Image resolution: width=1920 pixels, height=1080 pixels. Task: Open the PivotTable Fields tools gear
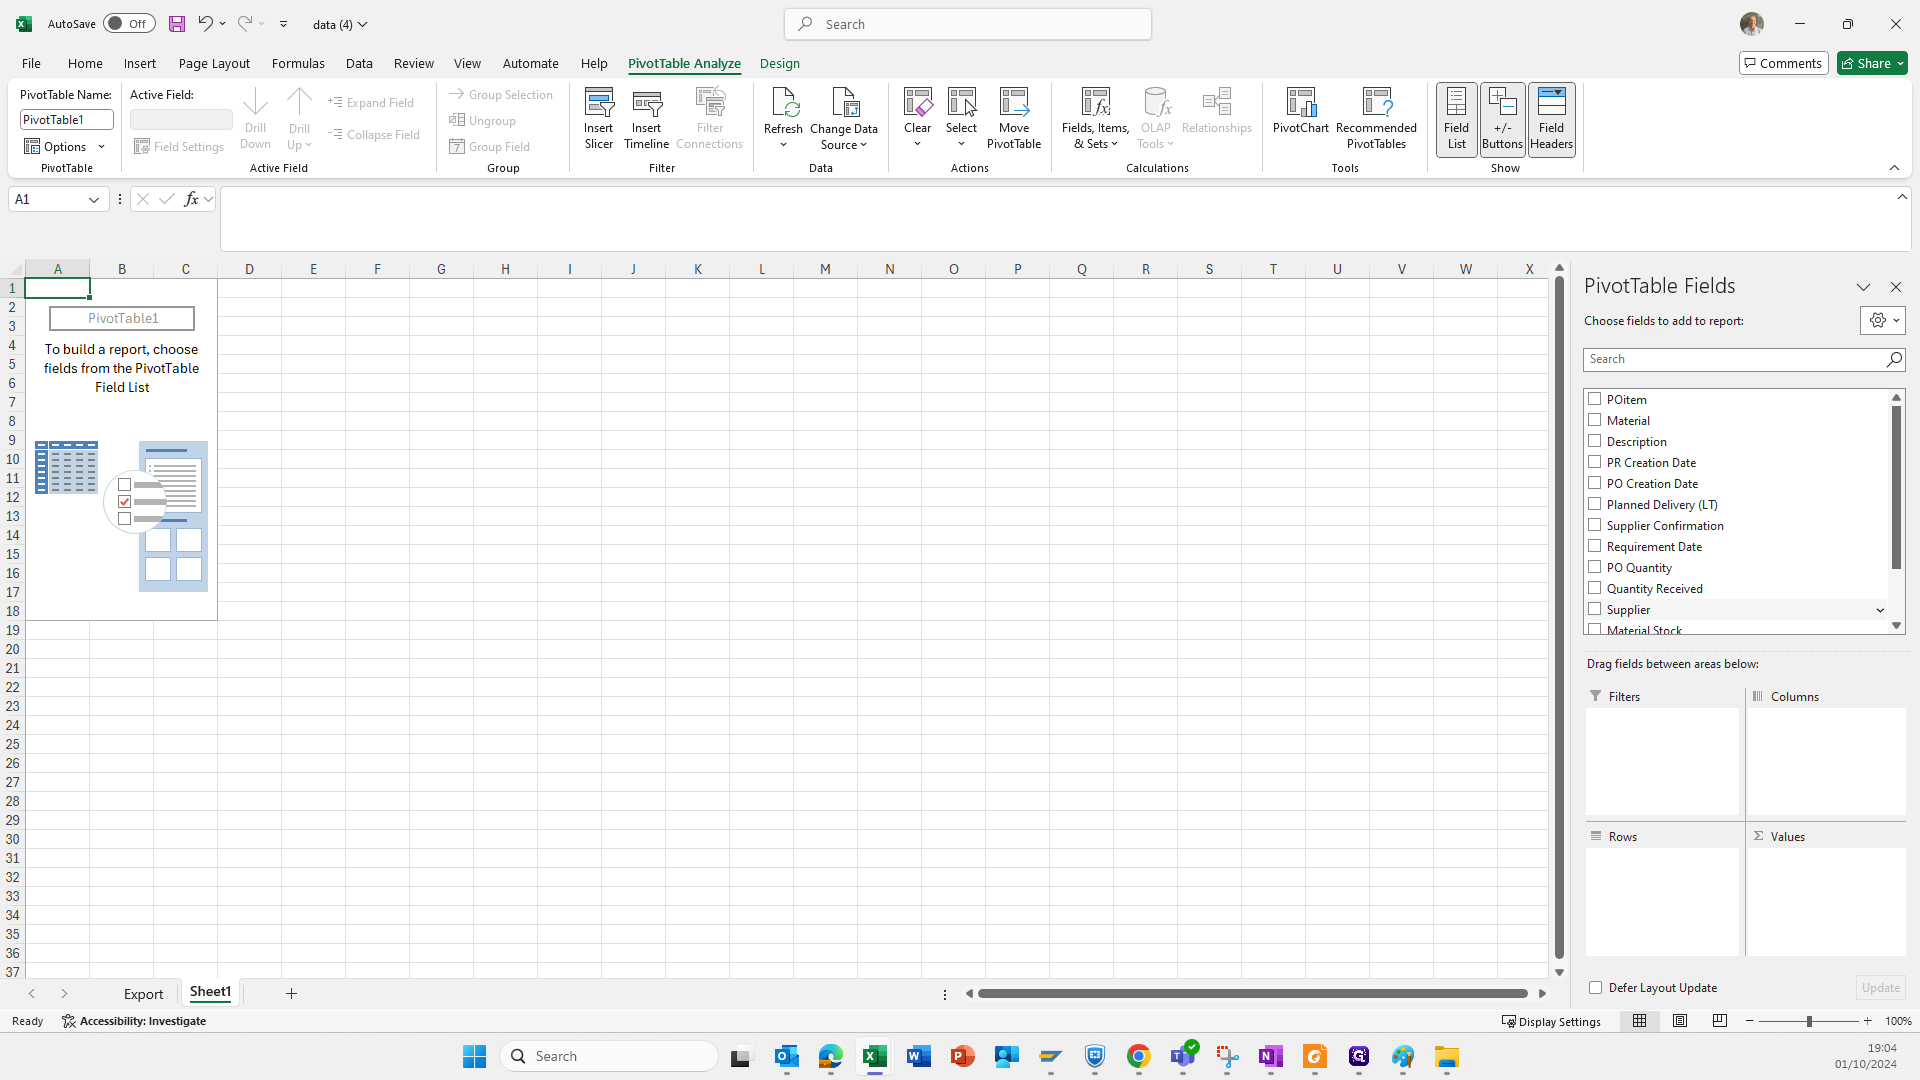(x=1882, y=321)
